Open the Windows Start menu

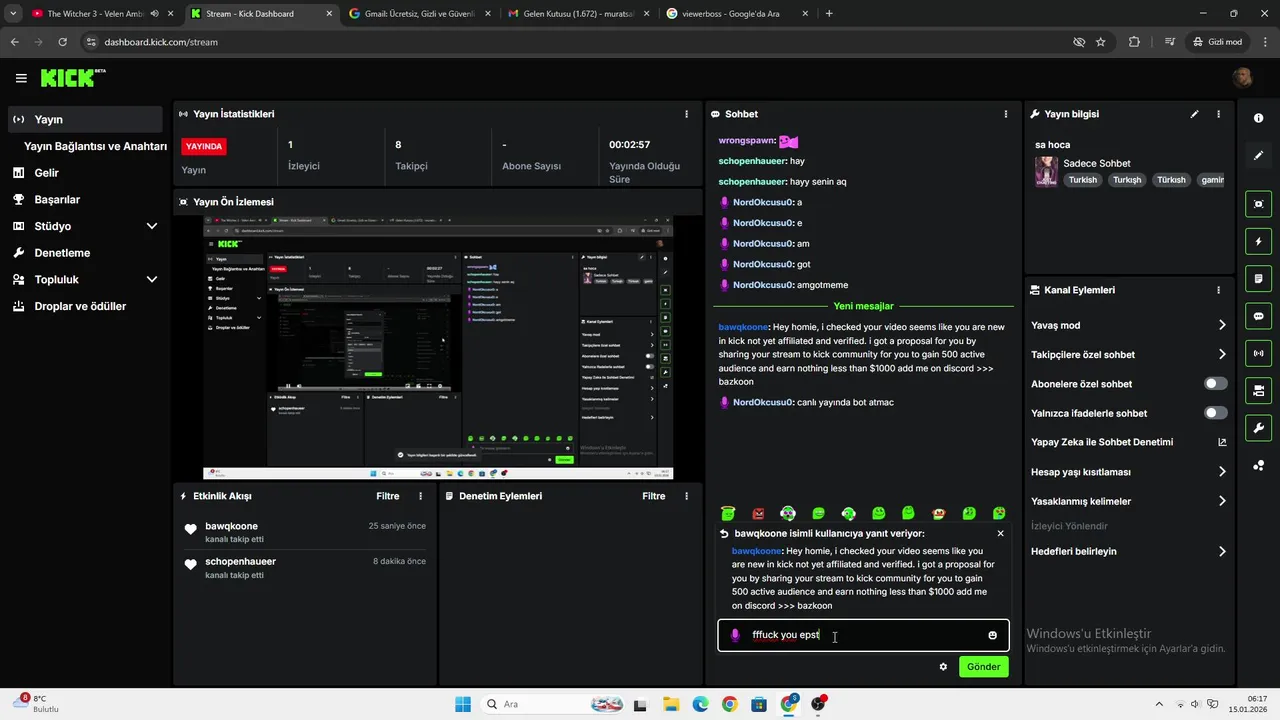[462, 704]
